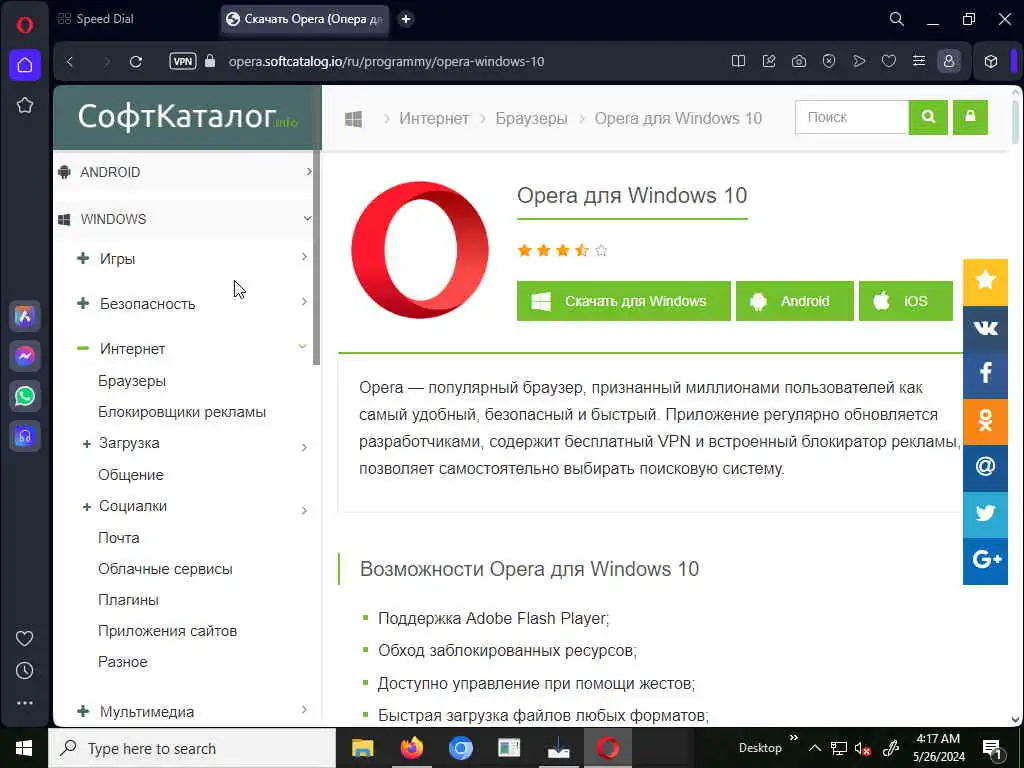Image resolution: width=1024 pixels, height=768 pixels.
Task: Share page via Twitter button
Action: (x=985, y=514)
